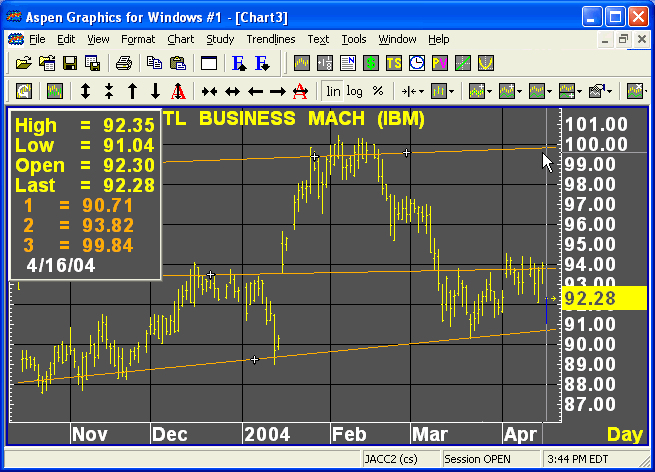655x472 pixels.
Task: Click the Day timeframe label
Action: [625, 434]
